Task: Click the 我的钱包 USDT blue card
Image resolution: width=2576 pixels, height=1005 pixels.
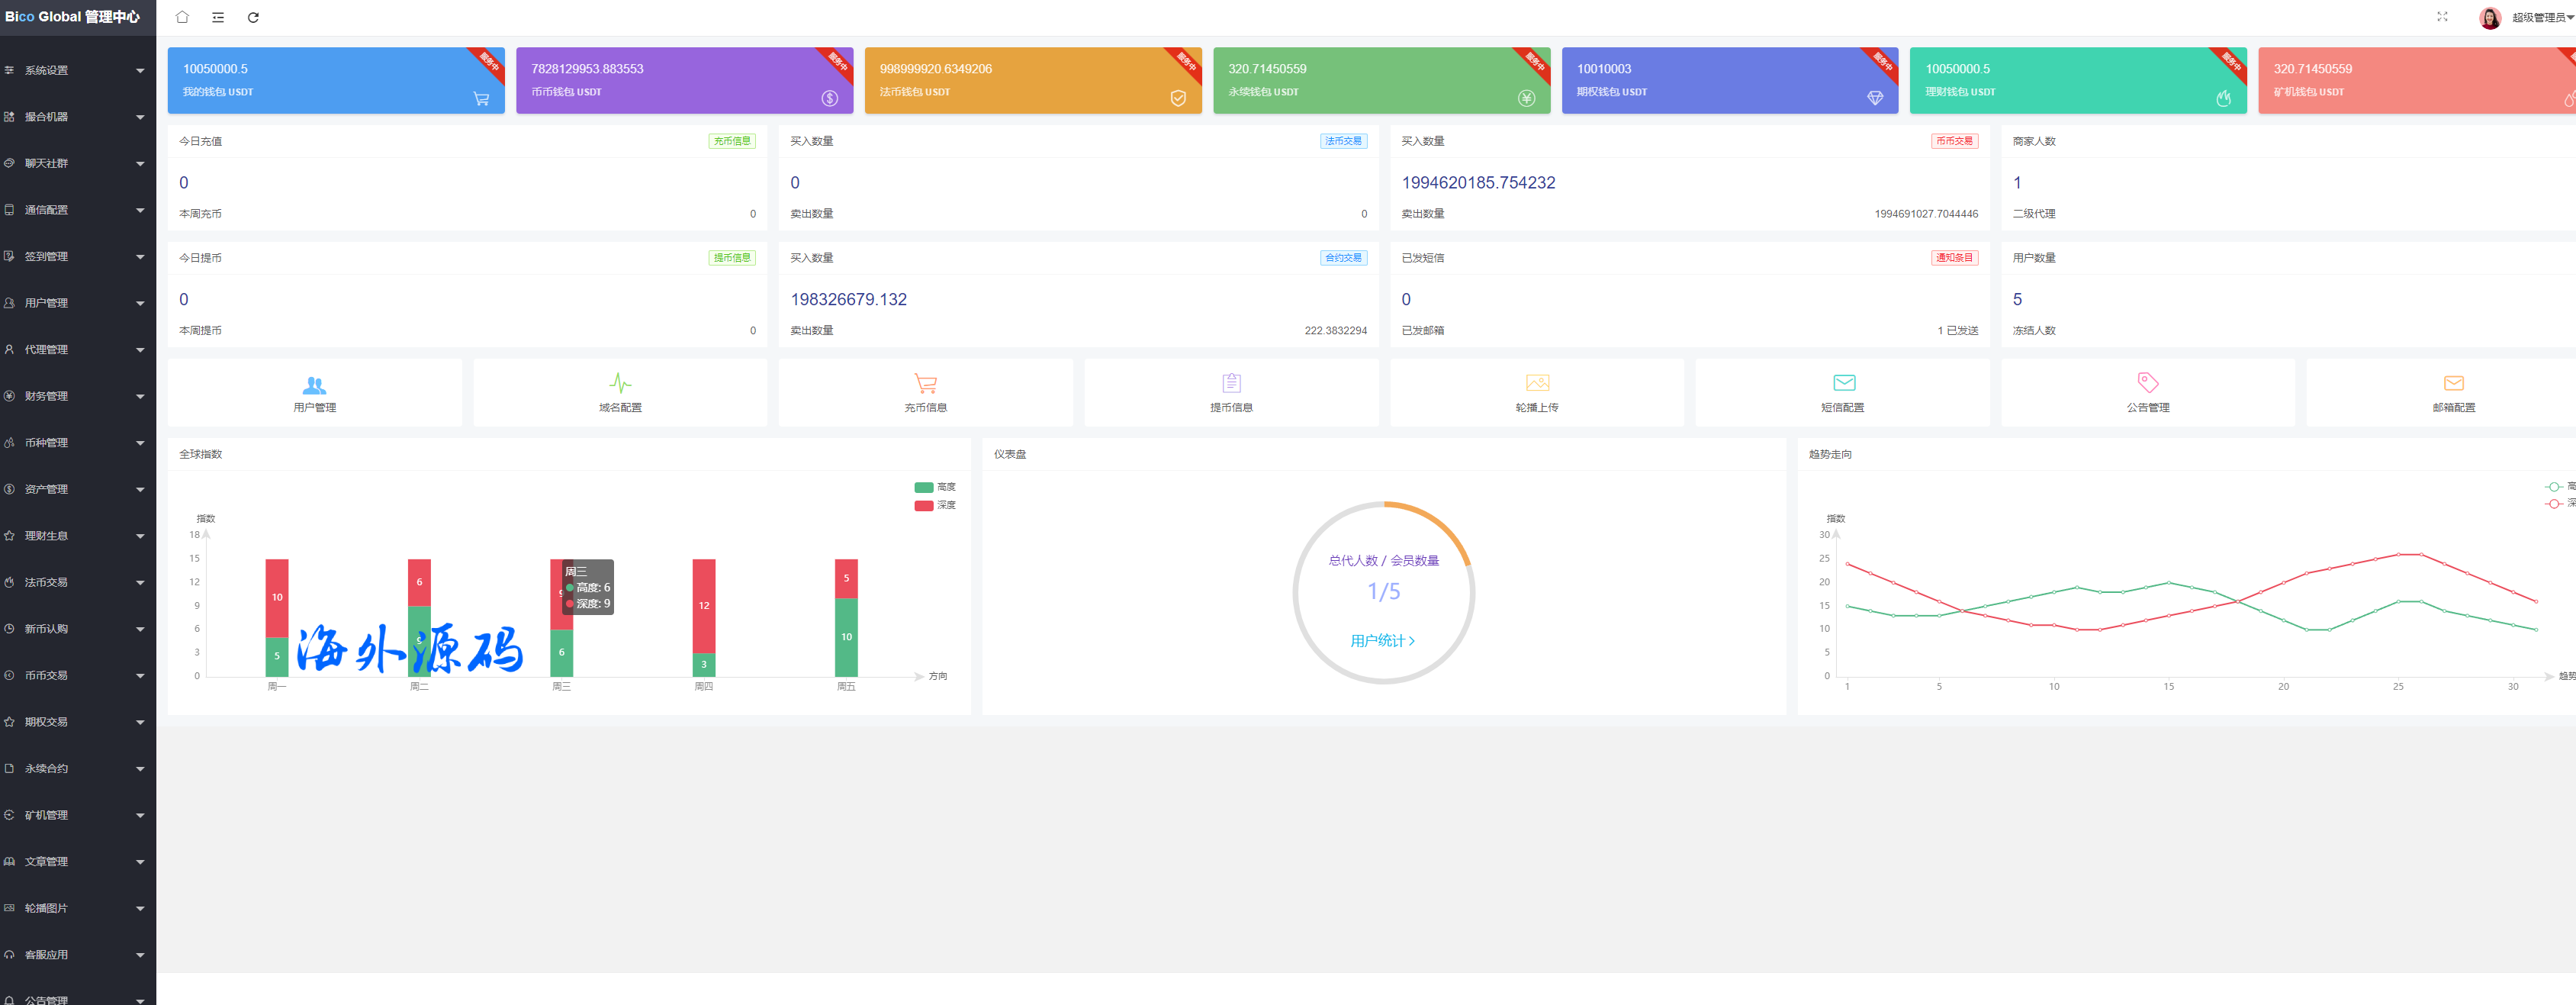Action: 335,80
